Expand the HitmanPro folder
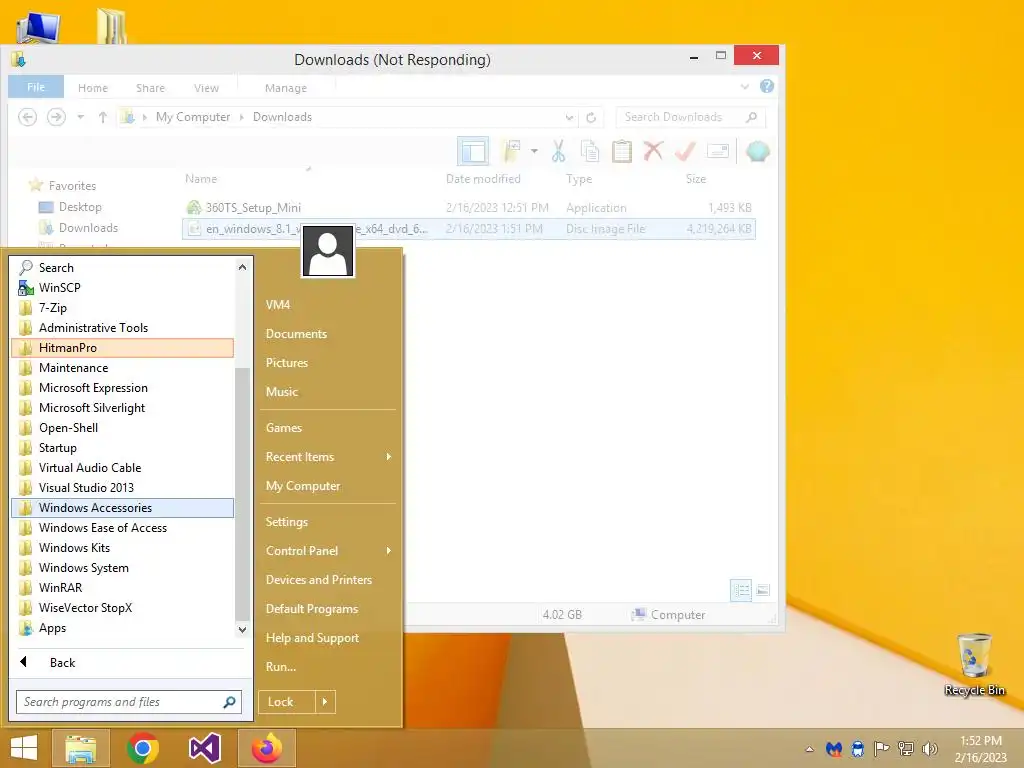1024x768 pixels. [123, 348]
